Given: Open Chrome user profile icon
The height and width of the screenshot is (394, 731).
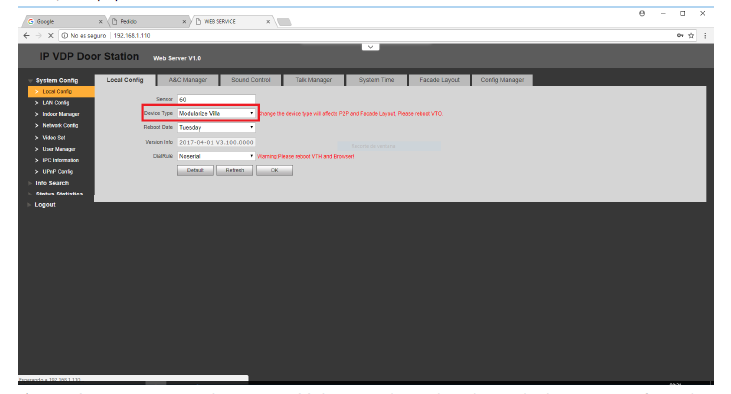Looking at the screenshot, I should click(642, 14).
